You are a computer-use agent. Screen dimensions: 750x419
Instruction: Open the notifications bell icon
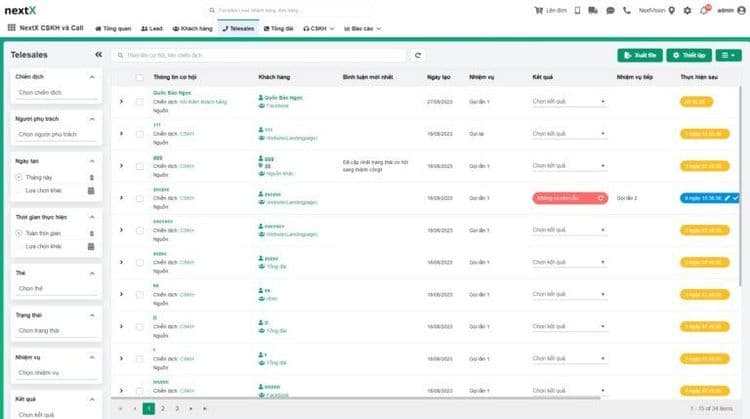[x=706, y=10]
